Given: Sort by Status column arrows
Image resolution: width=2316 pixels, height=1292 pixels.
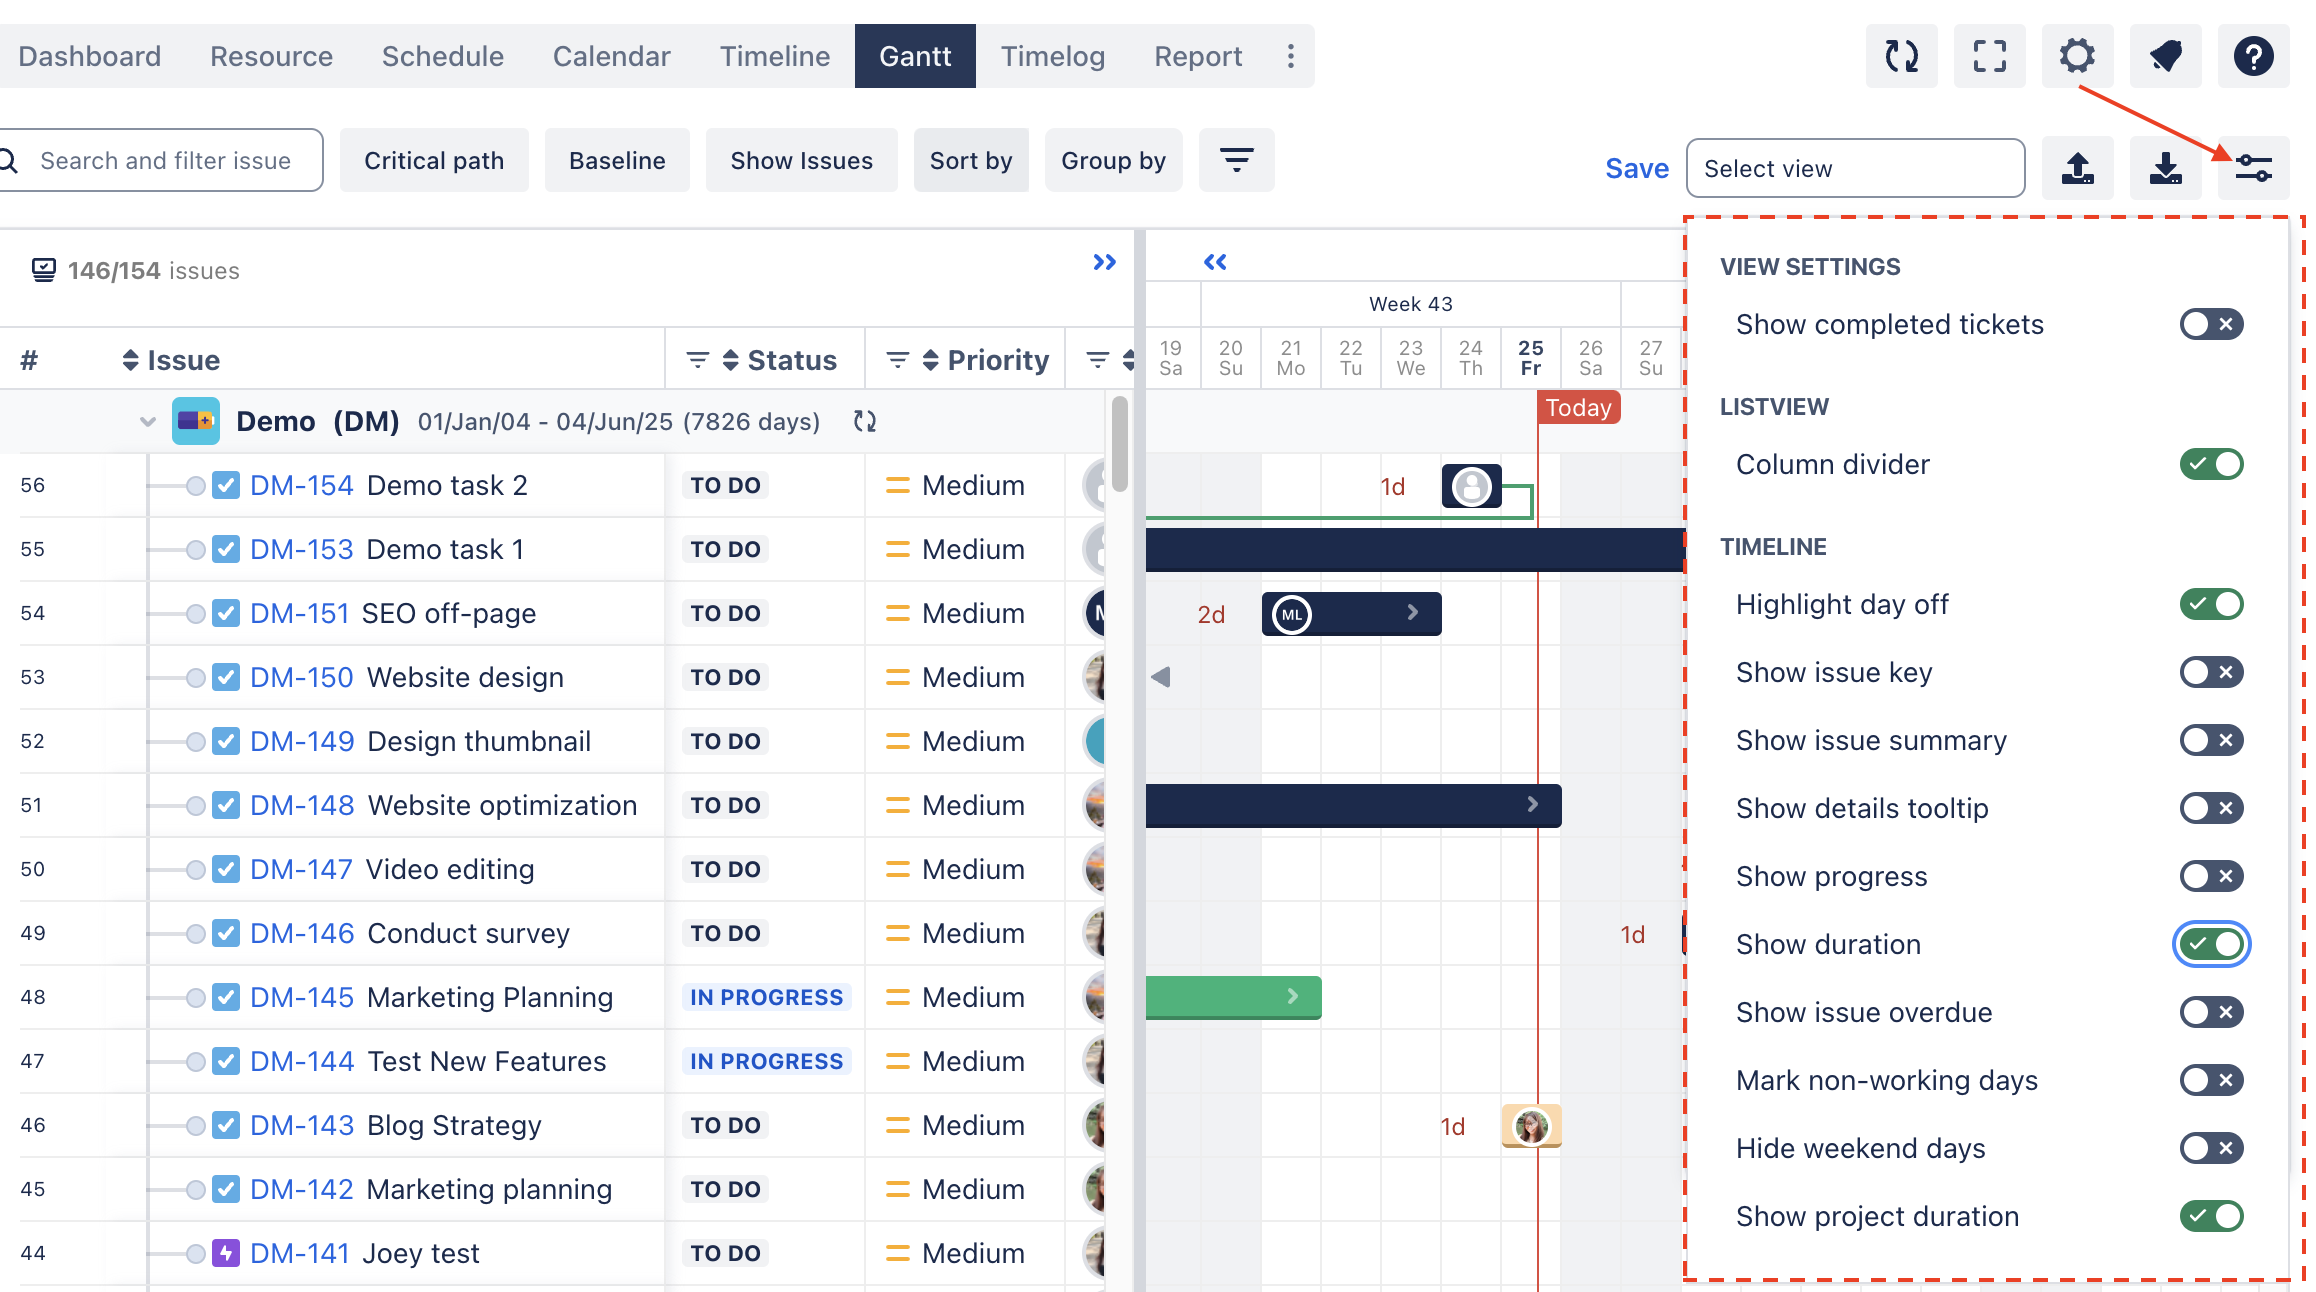Looking at the screenshot, I should point(730,360).
